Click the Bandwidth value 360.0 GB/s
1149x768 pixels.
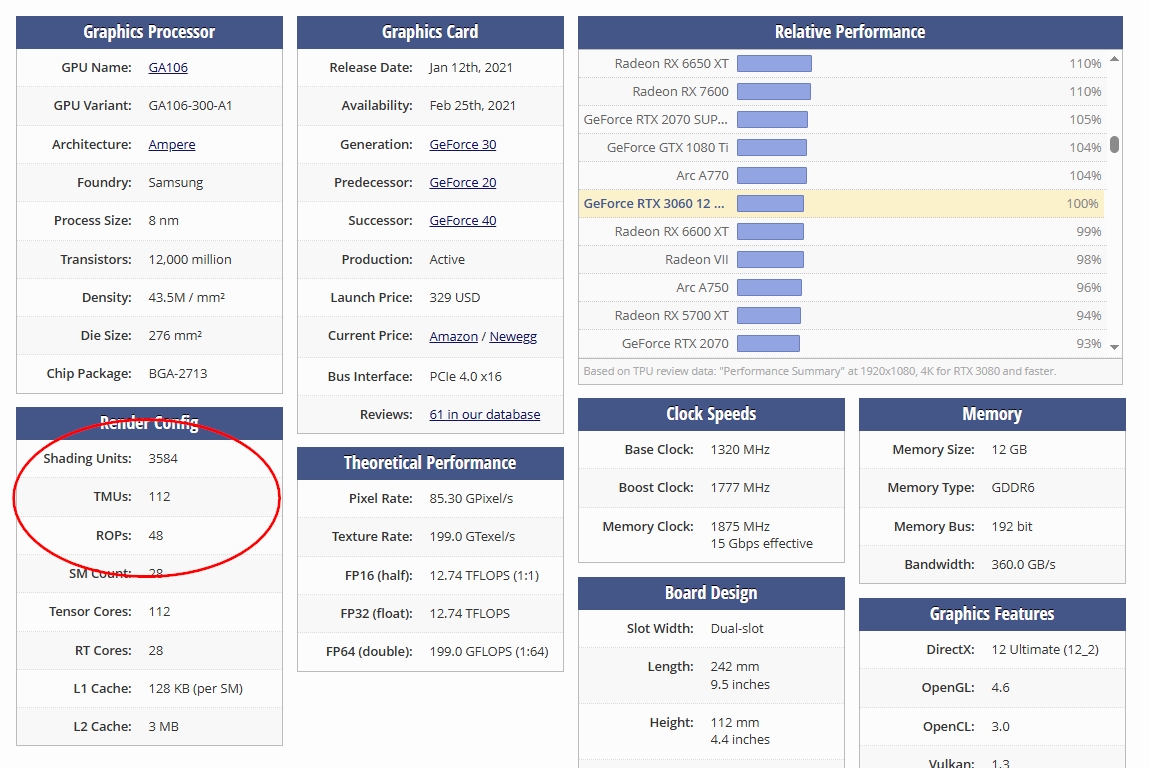point(1024,565)
